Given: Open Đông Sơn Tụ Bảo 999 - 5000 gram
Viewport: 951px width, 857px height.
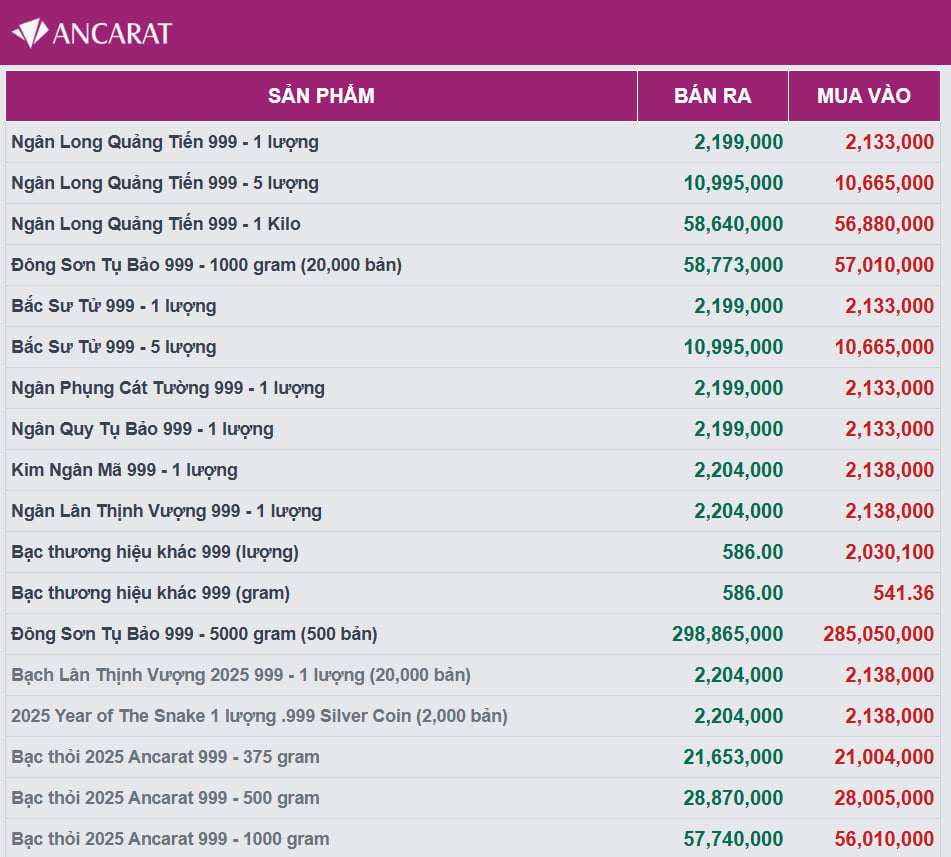Looking at the screenshot, I should 195,634.
